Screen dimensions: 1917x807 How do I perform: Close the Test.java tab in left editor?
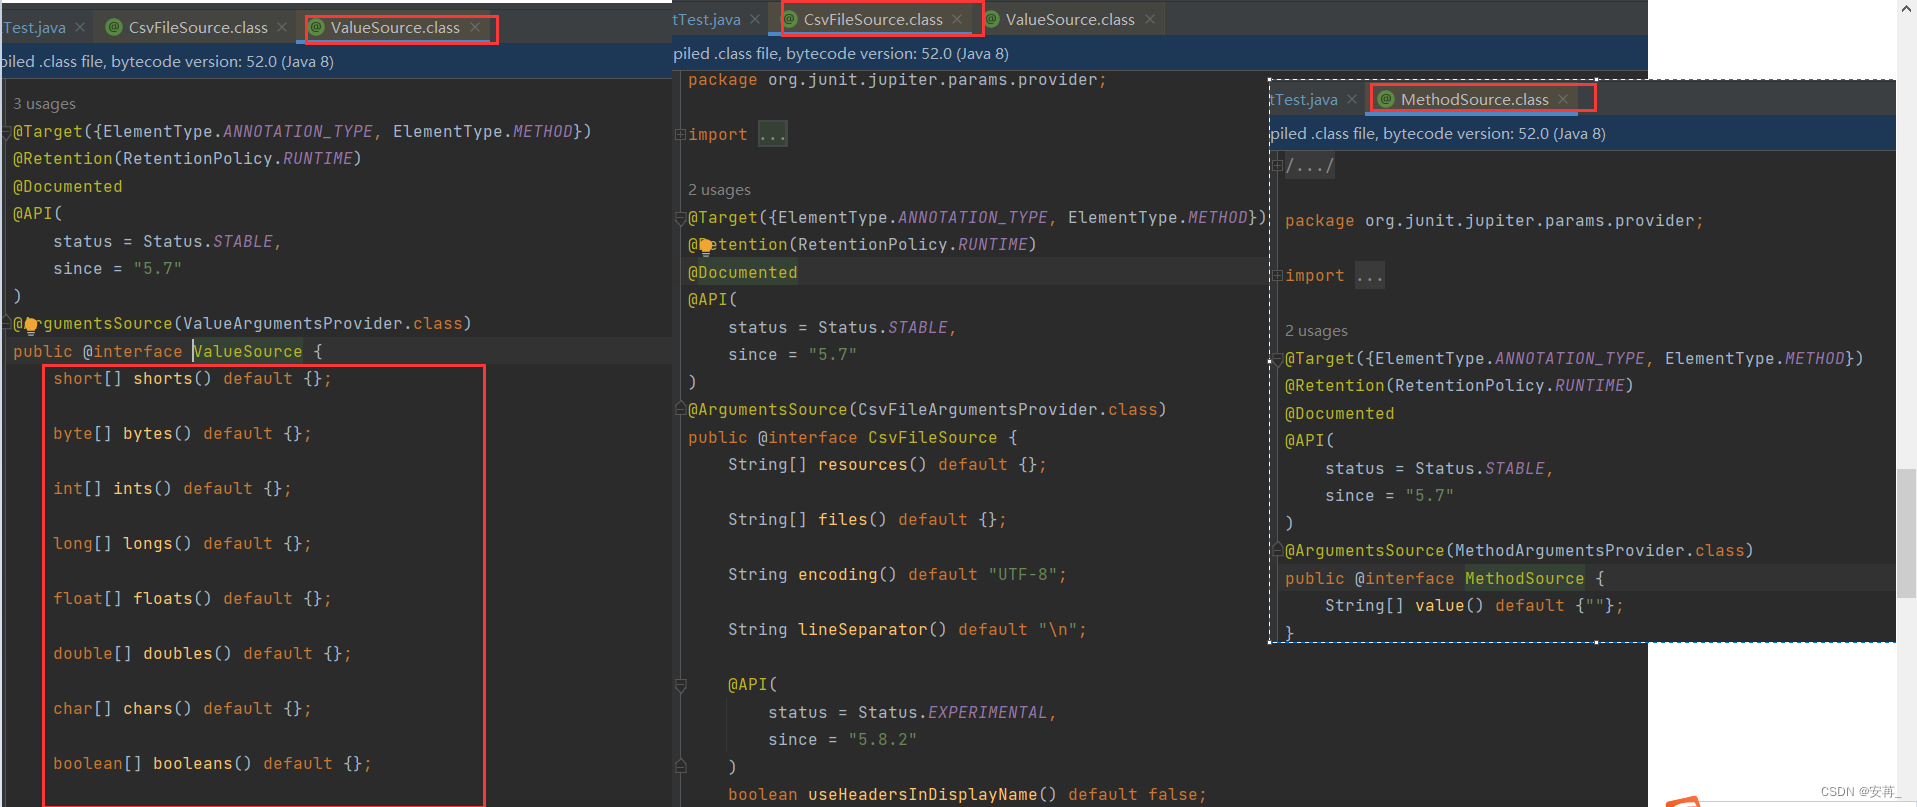[80, 28]
